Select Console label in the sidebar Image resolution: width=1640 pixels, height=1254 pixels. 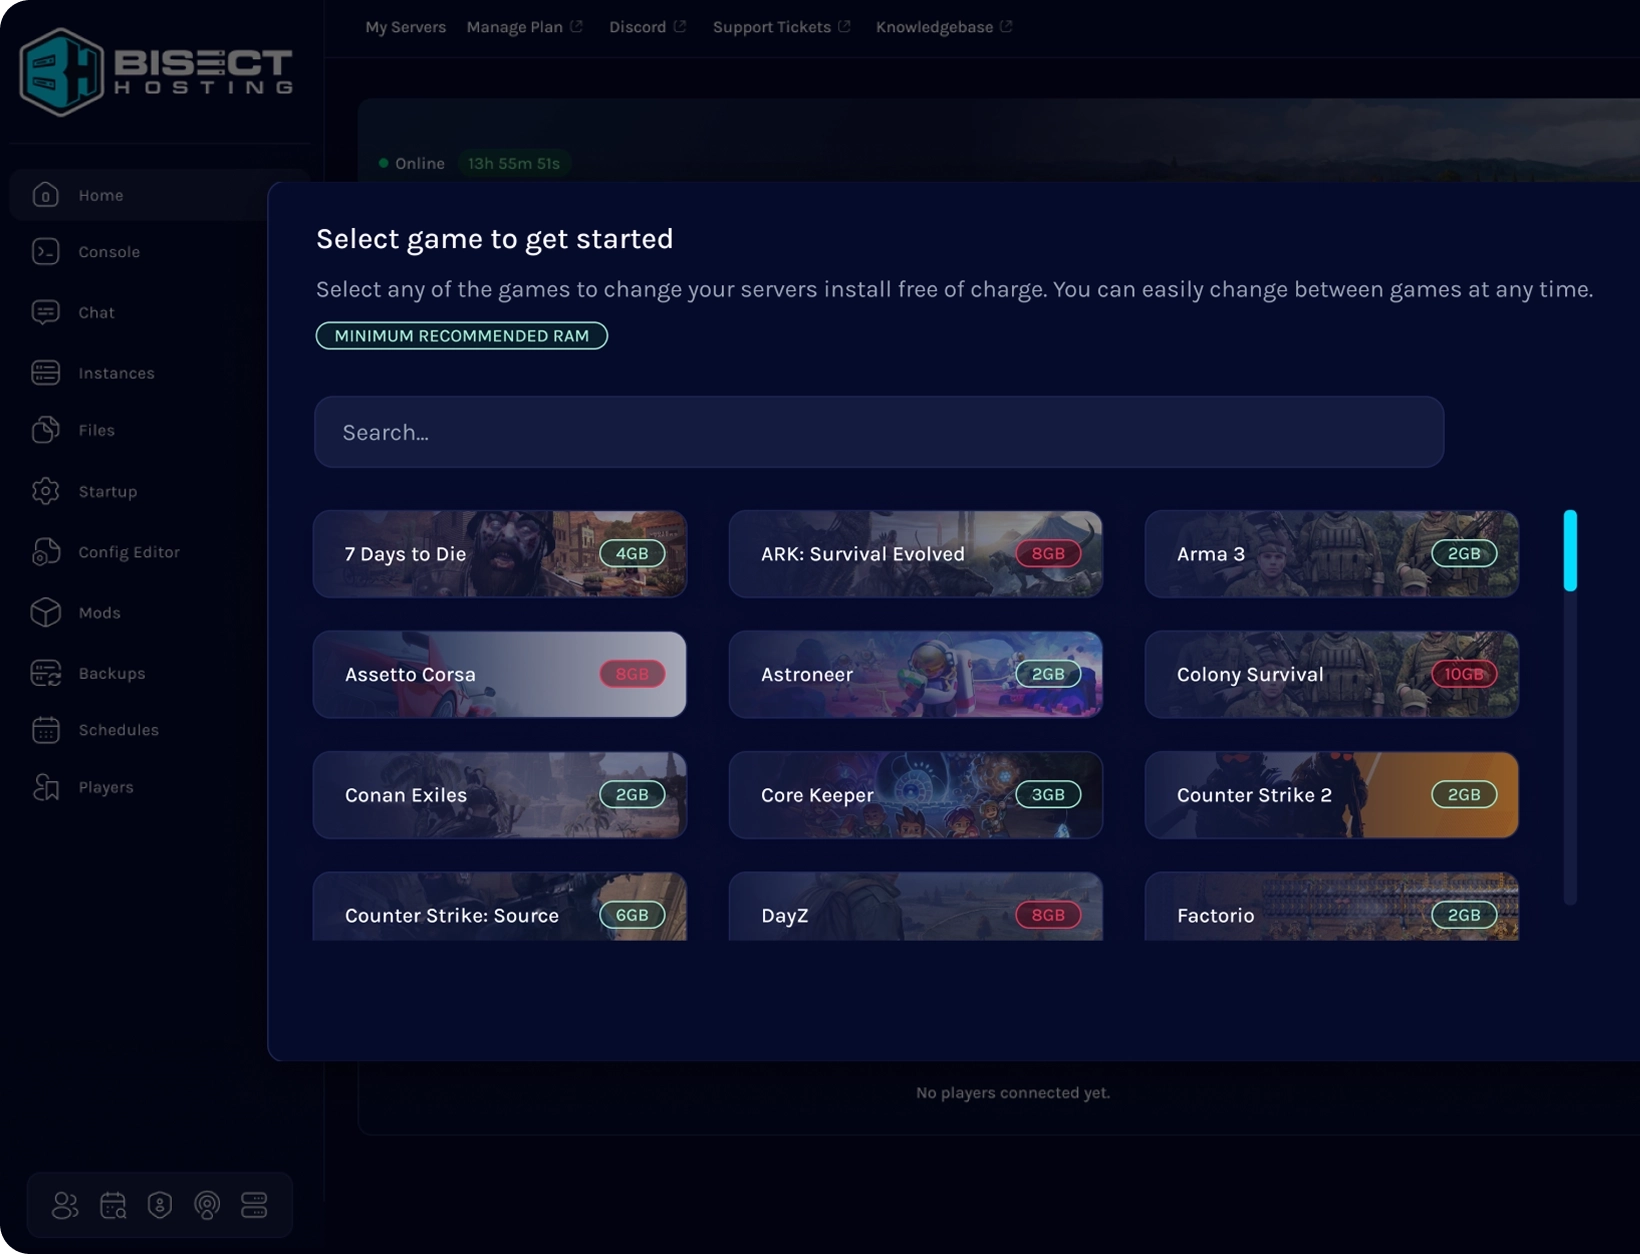click(109, 252)
